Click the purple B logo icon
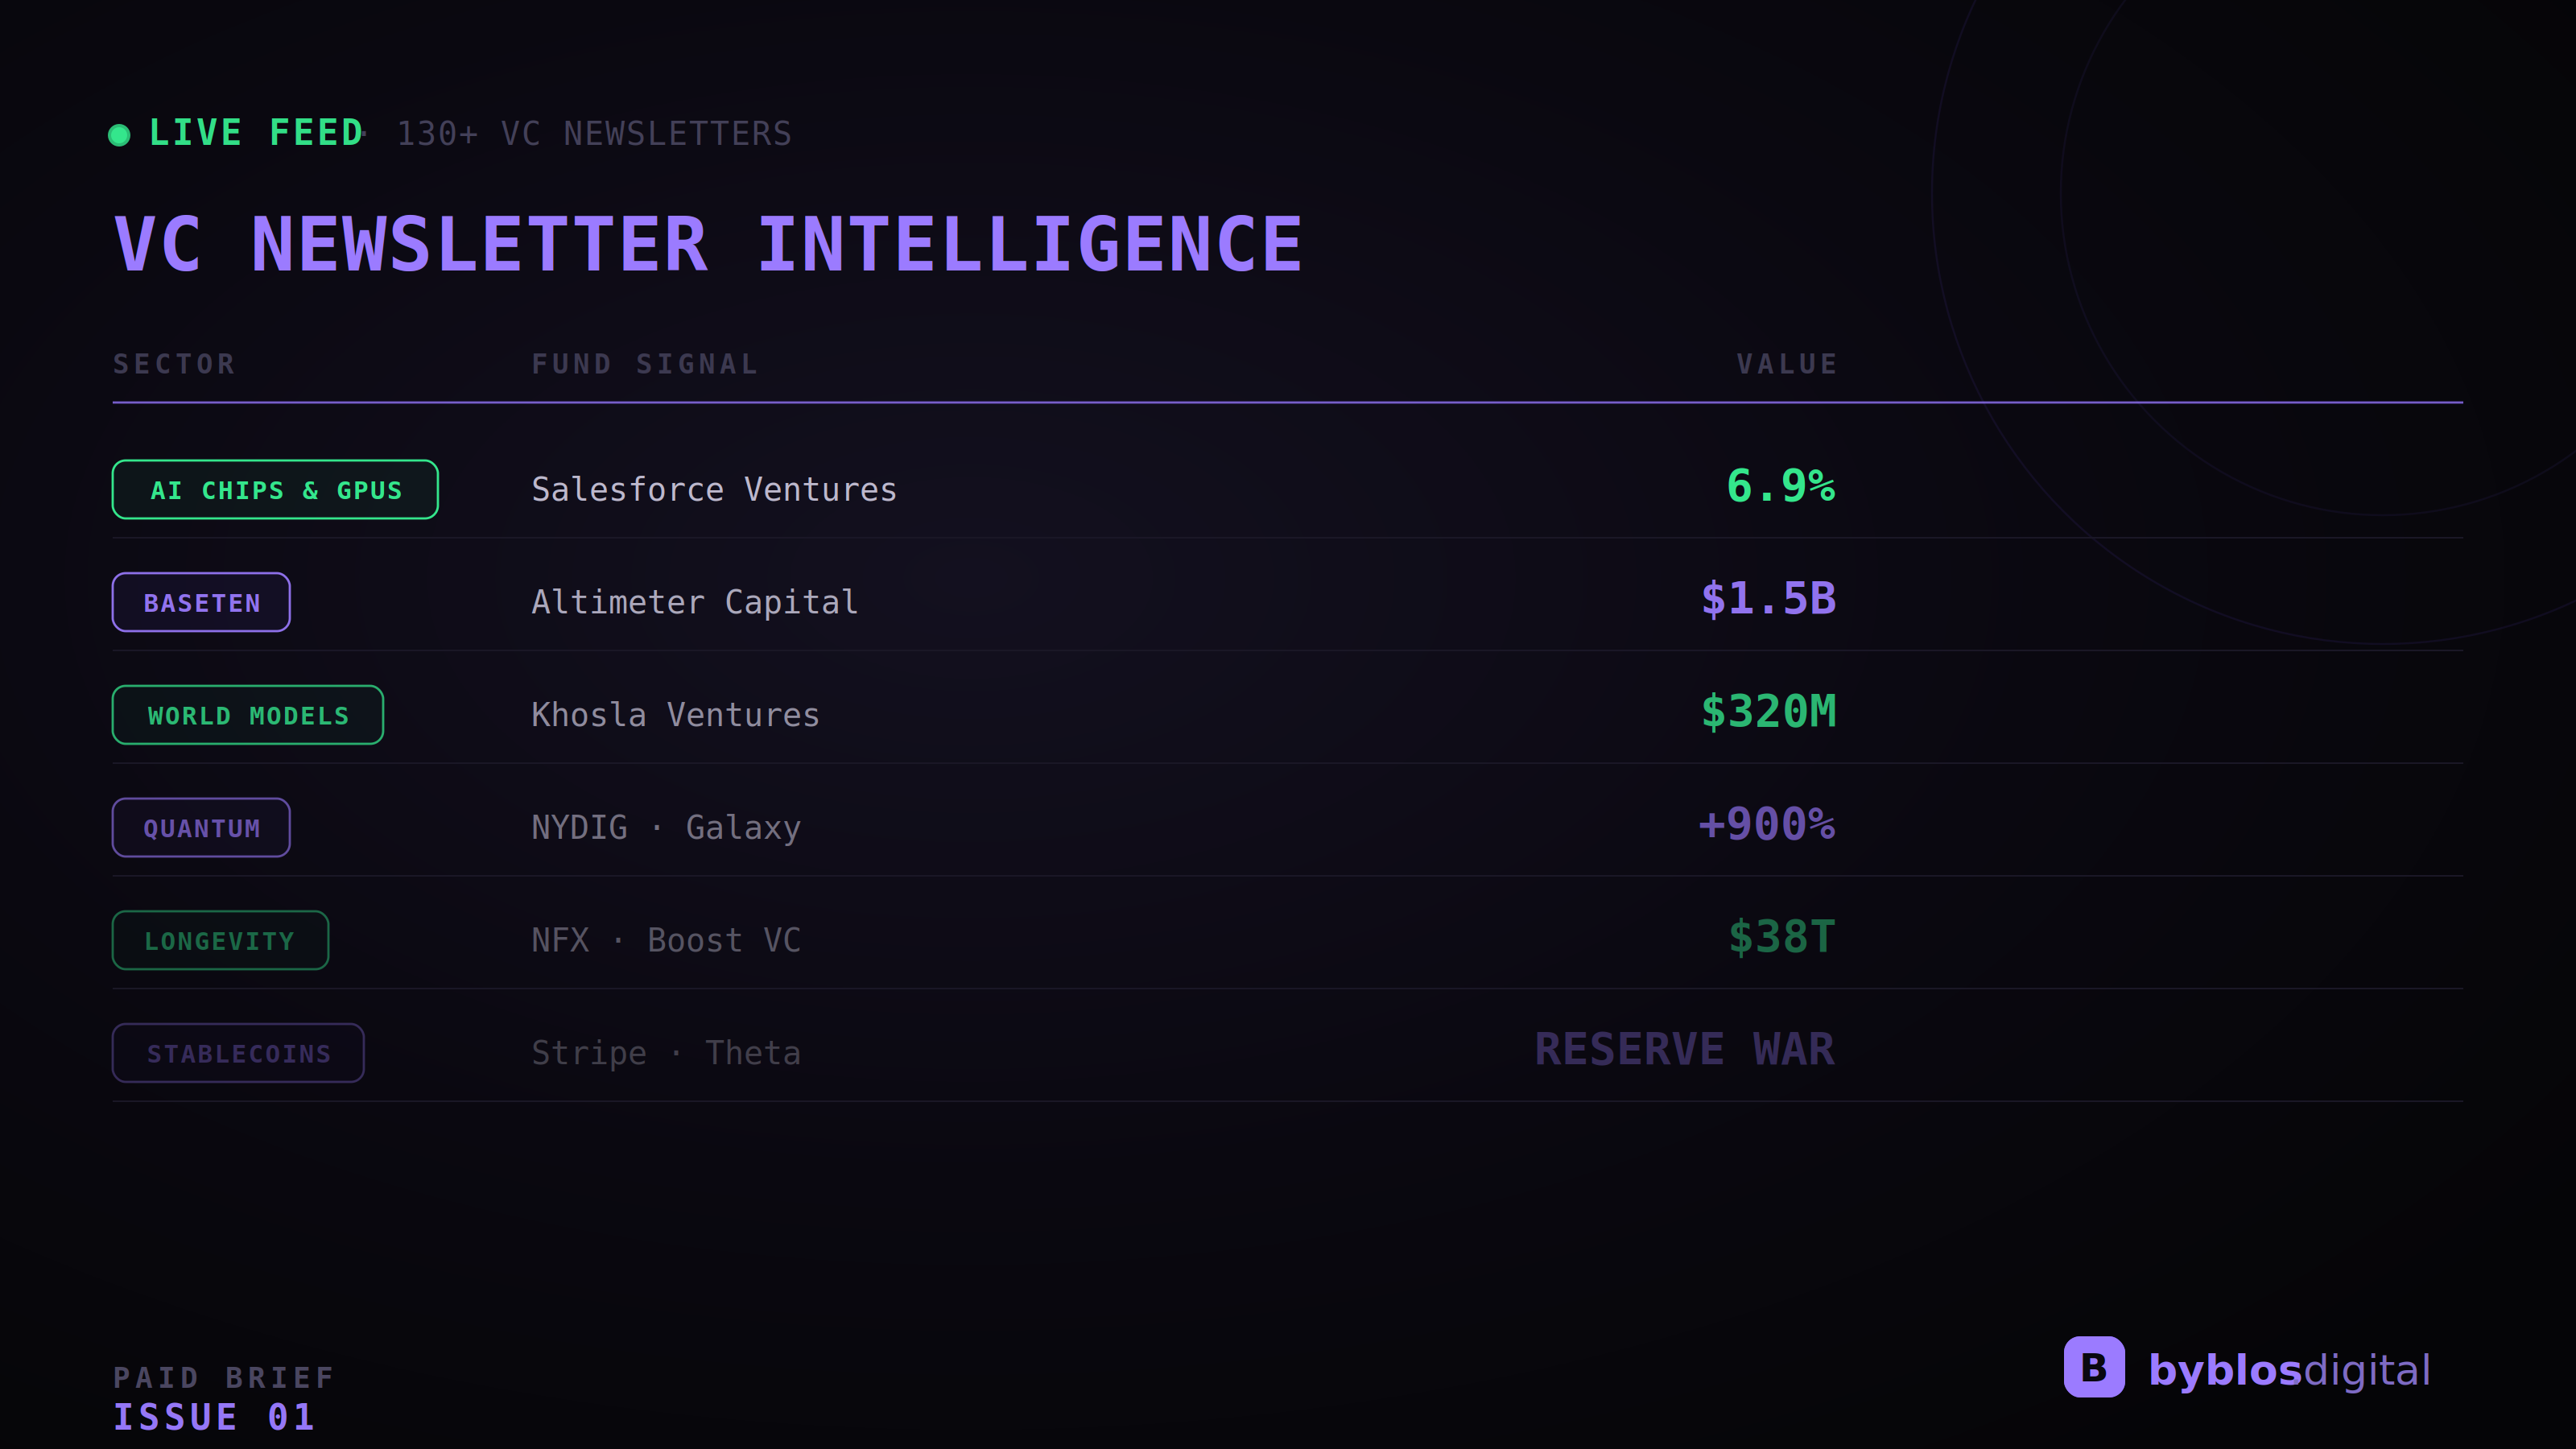The image size is (2576, 1449). click(2094, 1367)
